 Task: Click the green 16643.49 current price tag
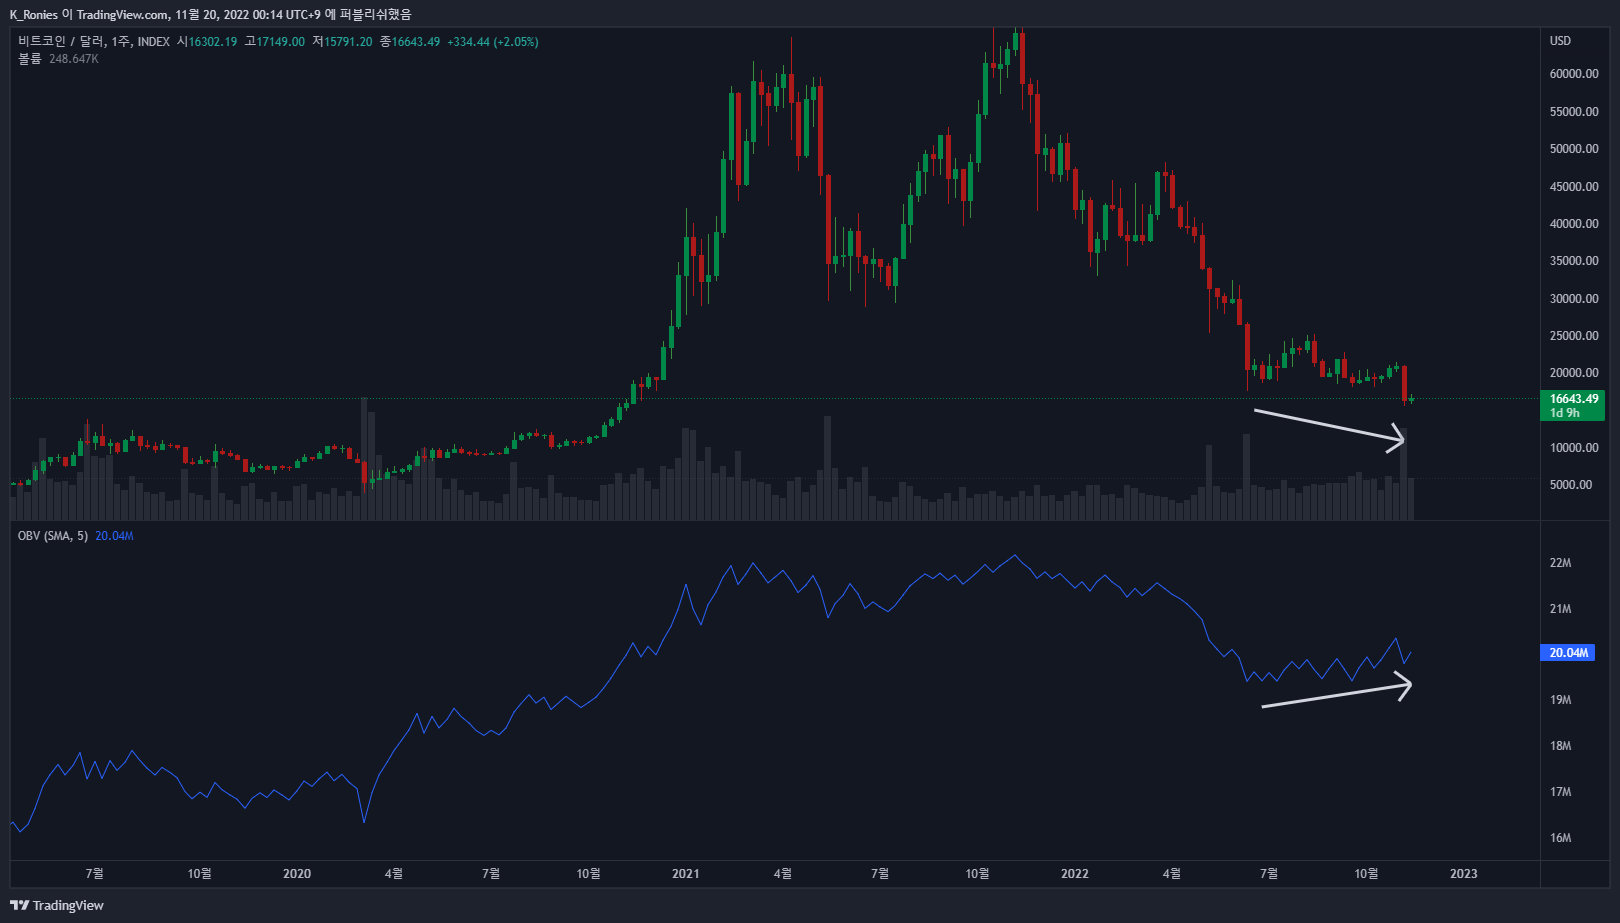click(x=1573, y=405)
